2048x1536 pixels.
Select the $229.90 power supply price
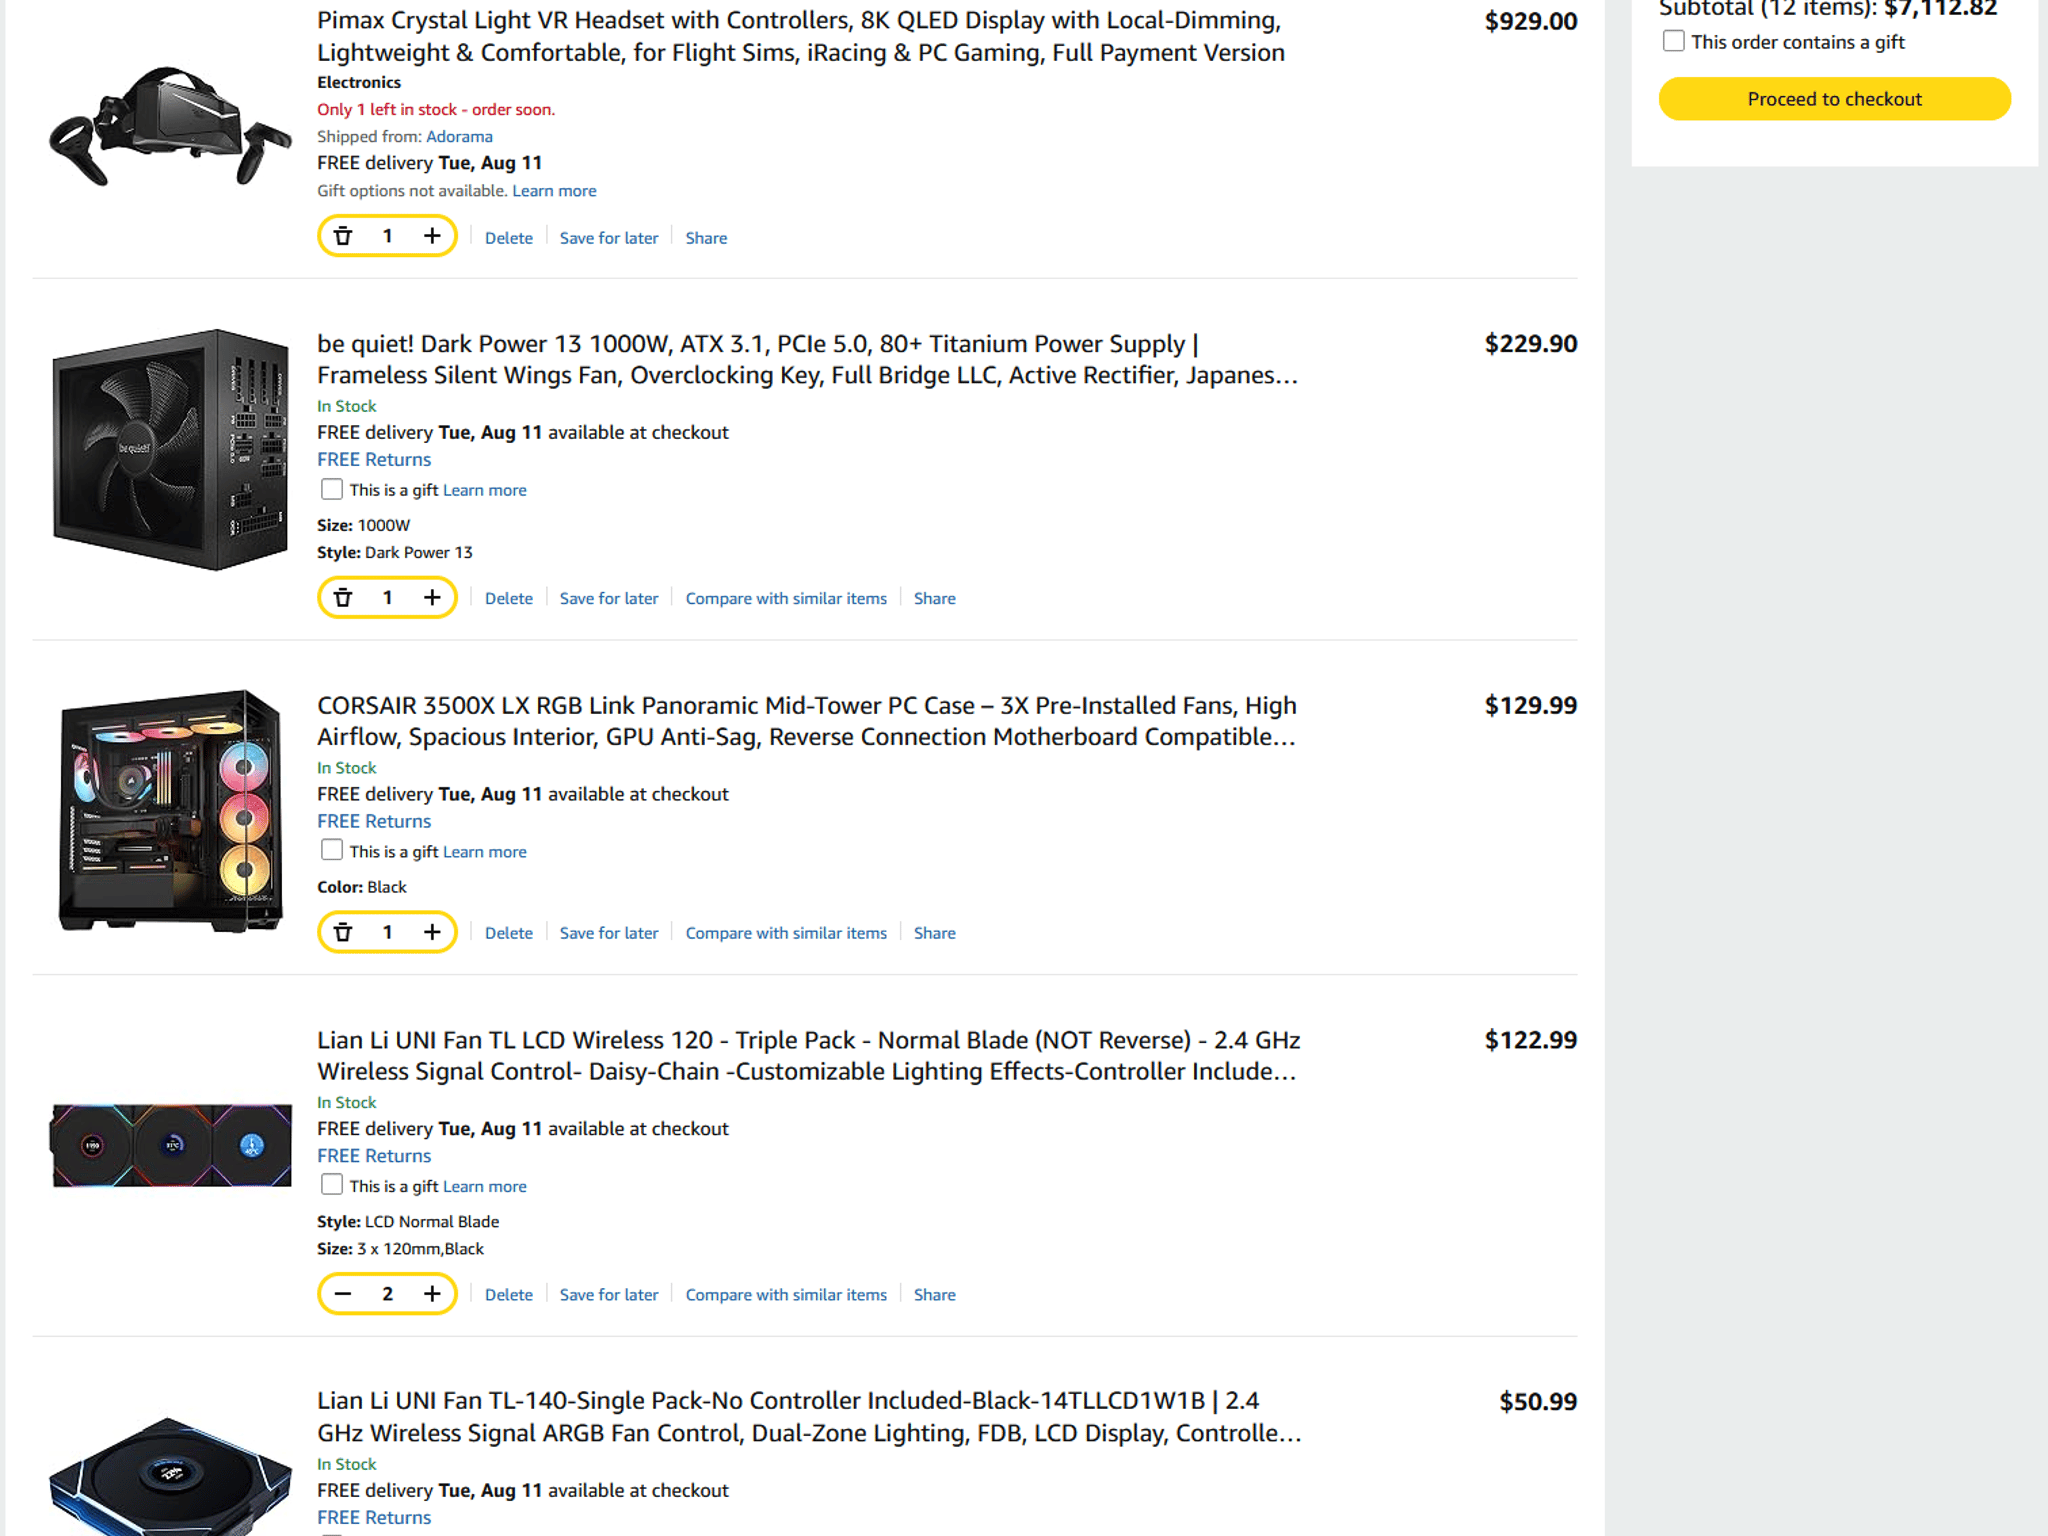(x=1531, y=344)
